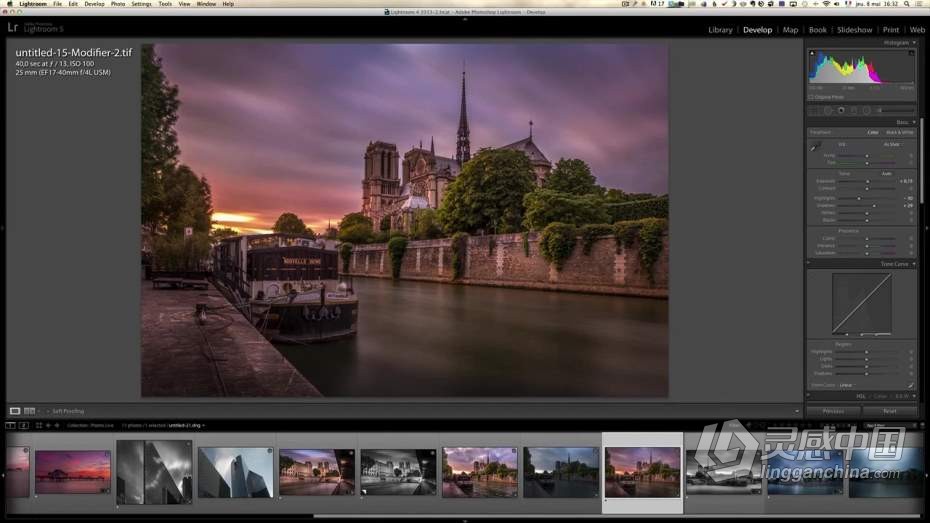The image size is (930, 523).
Task: Set Treatment to Black & White
Action: point(900,132)
